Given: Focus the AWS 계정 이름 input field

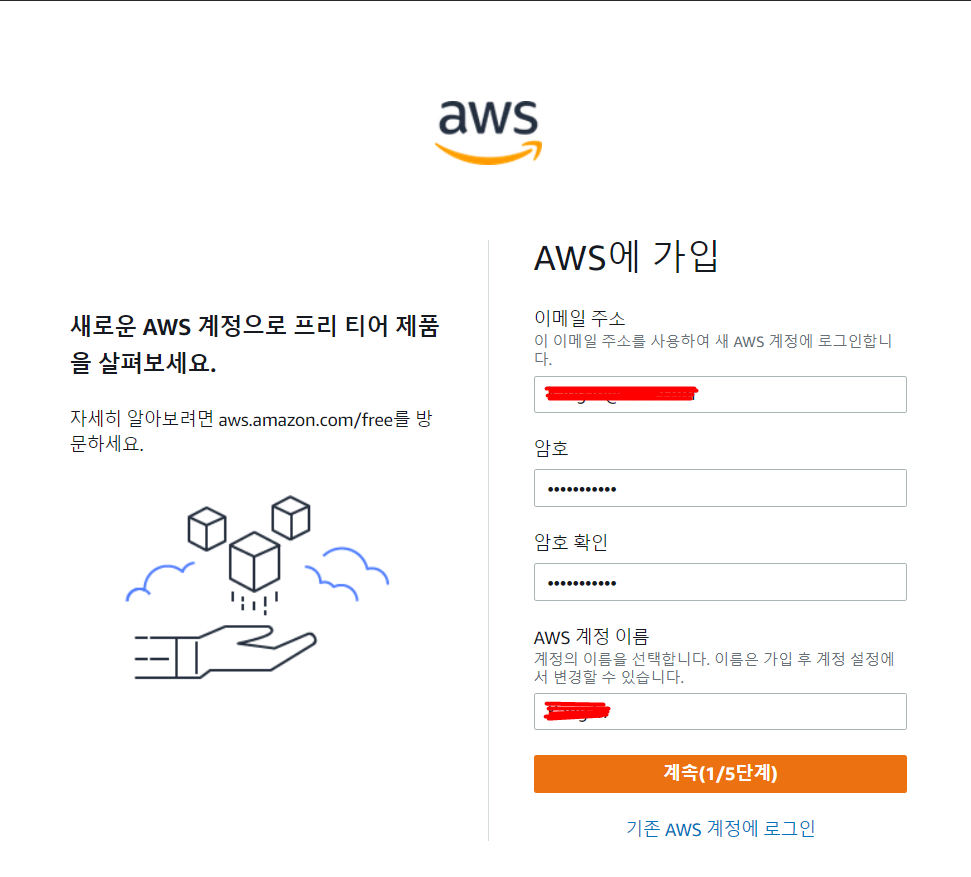Looking at the screenshot, I should (x=720, y=712).
